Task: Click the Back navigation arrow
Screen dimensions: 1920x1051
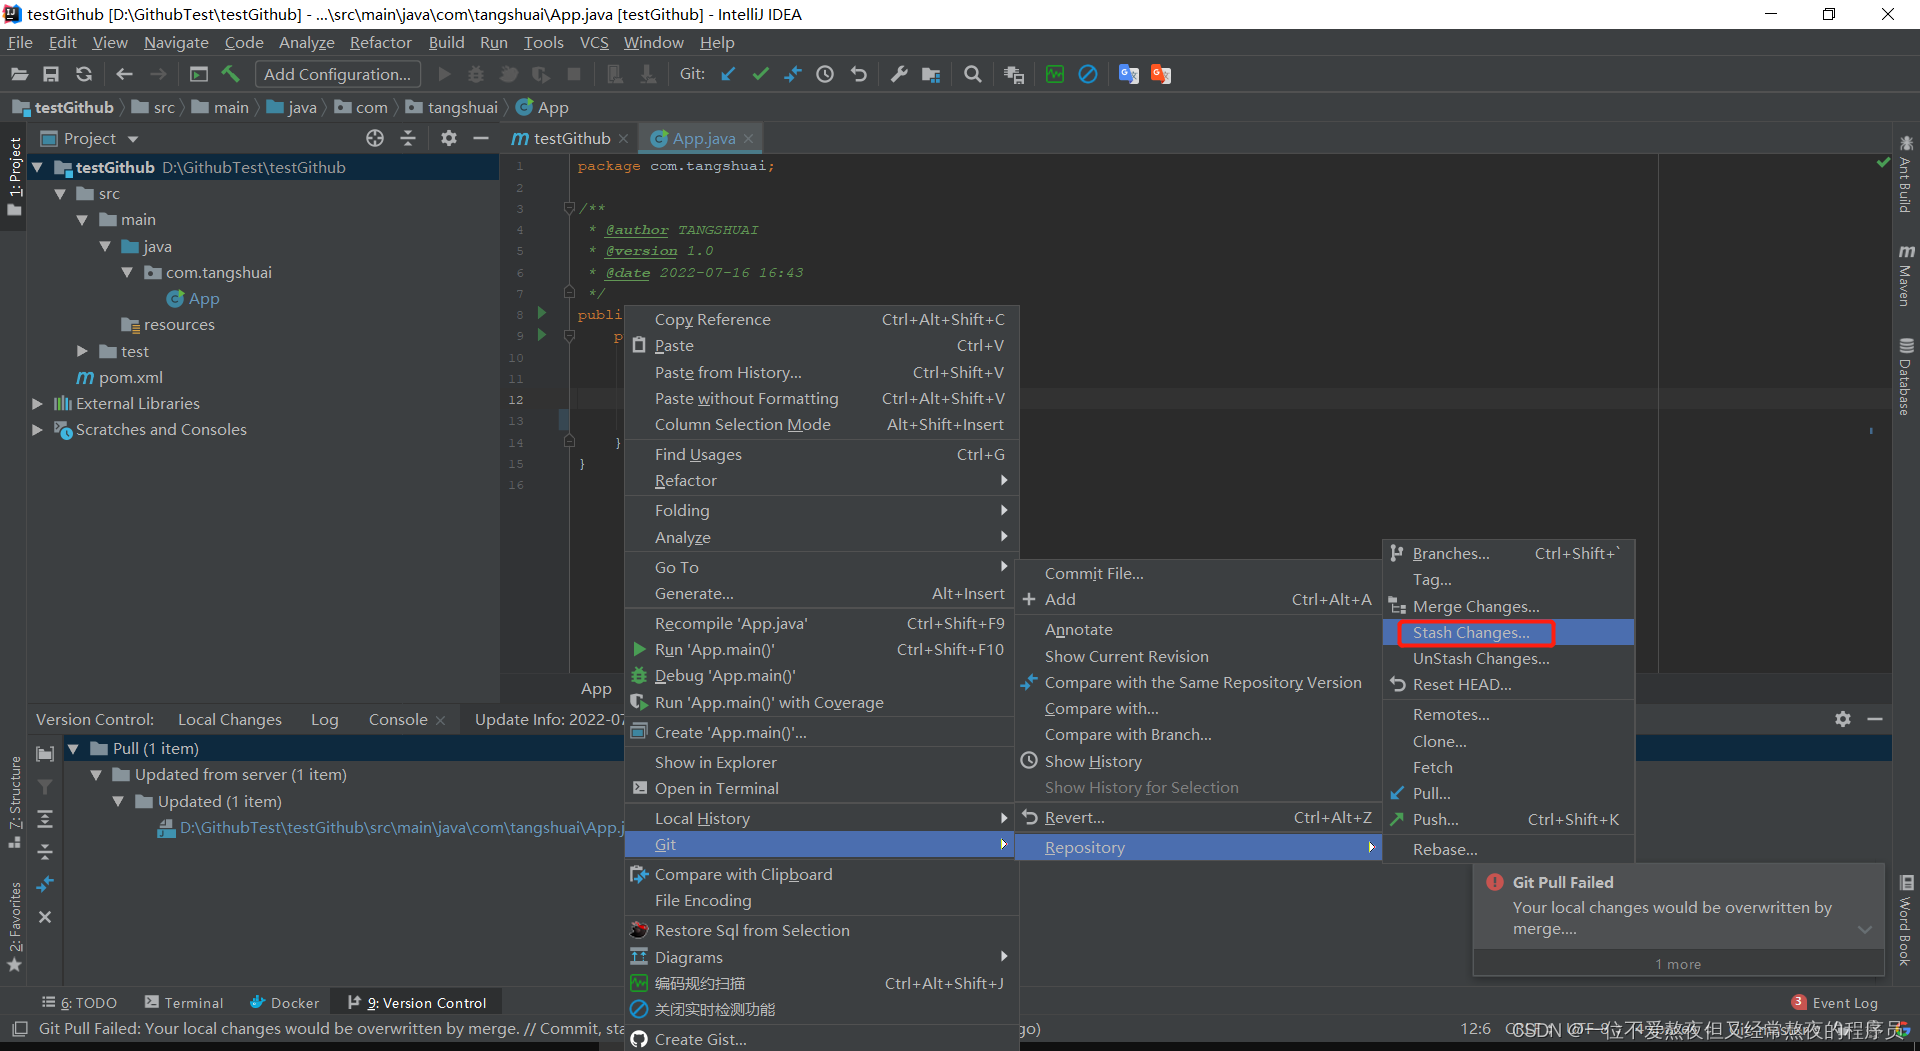Action: pyautogui.click(x=124, y=74)
